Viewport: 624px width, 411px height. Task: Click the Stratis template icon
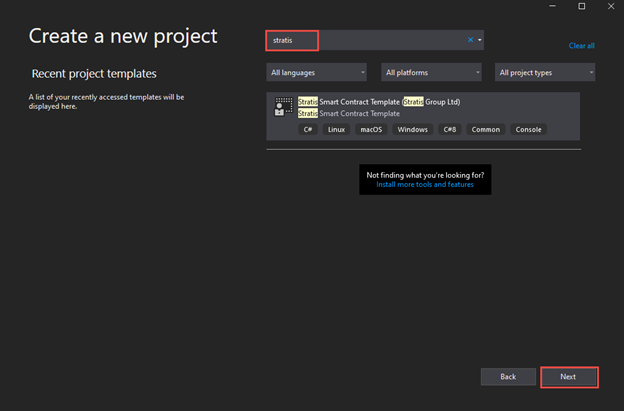pos(284,107)
